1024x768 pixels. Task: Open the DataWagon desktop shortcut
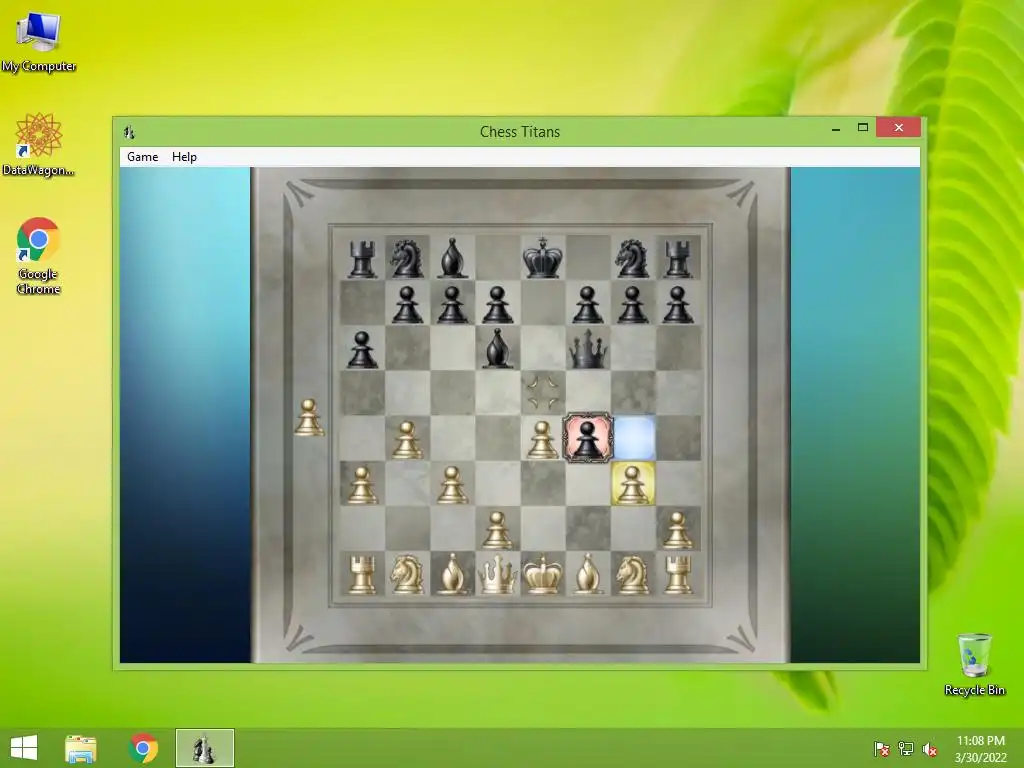point(39,144)
